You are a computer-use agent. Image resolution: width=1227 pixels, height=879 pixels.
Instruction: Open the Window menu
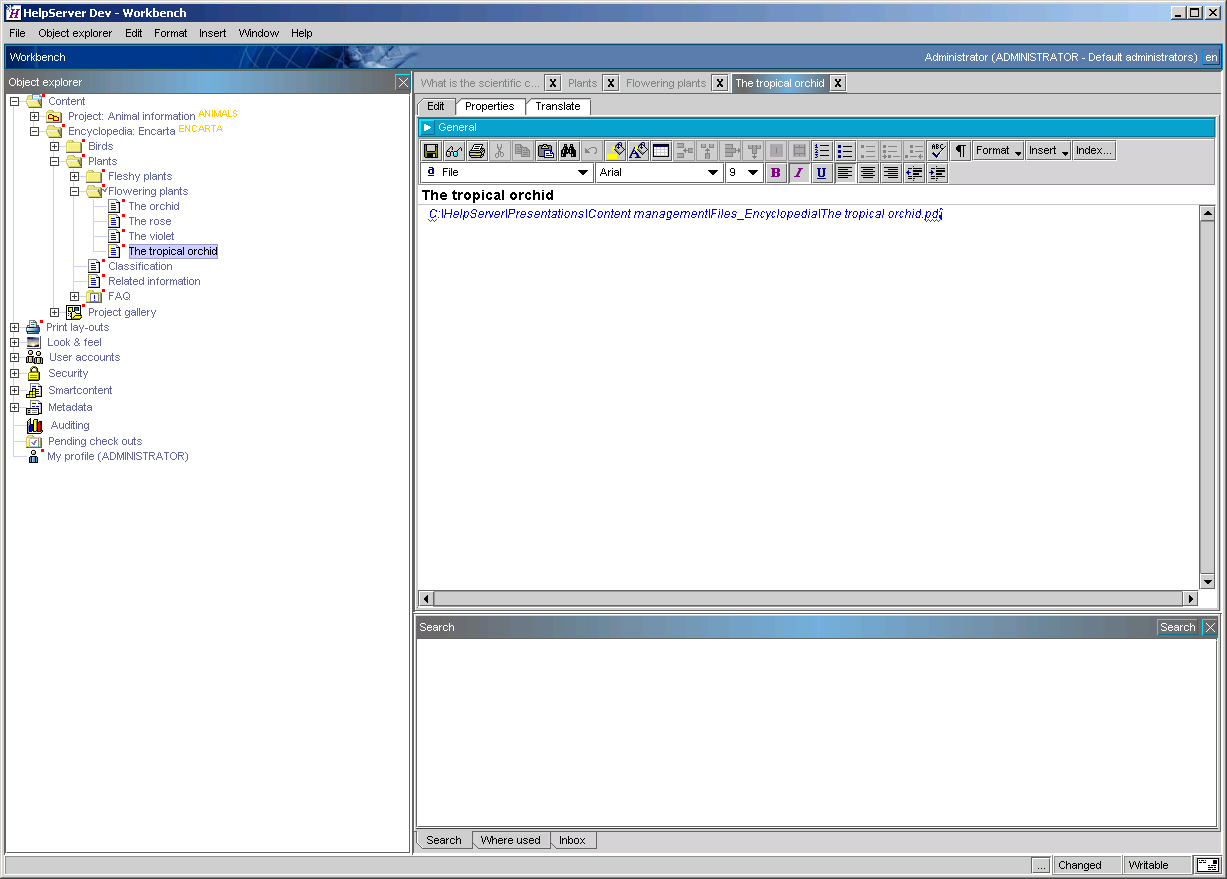[259, 33]
